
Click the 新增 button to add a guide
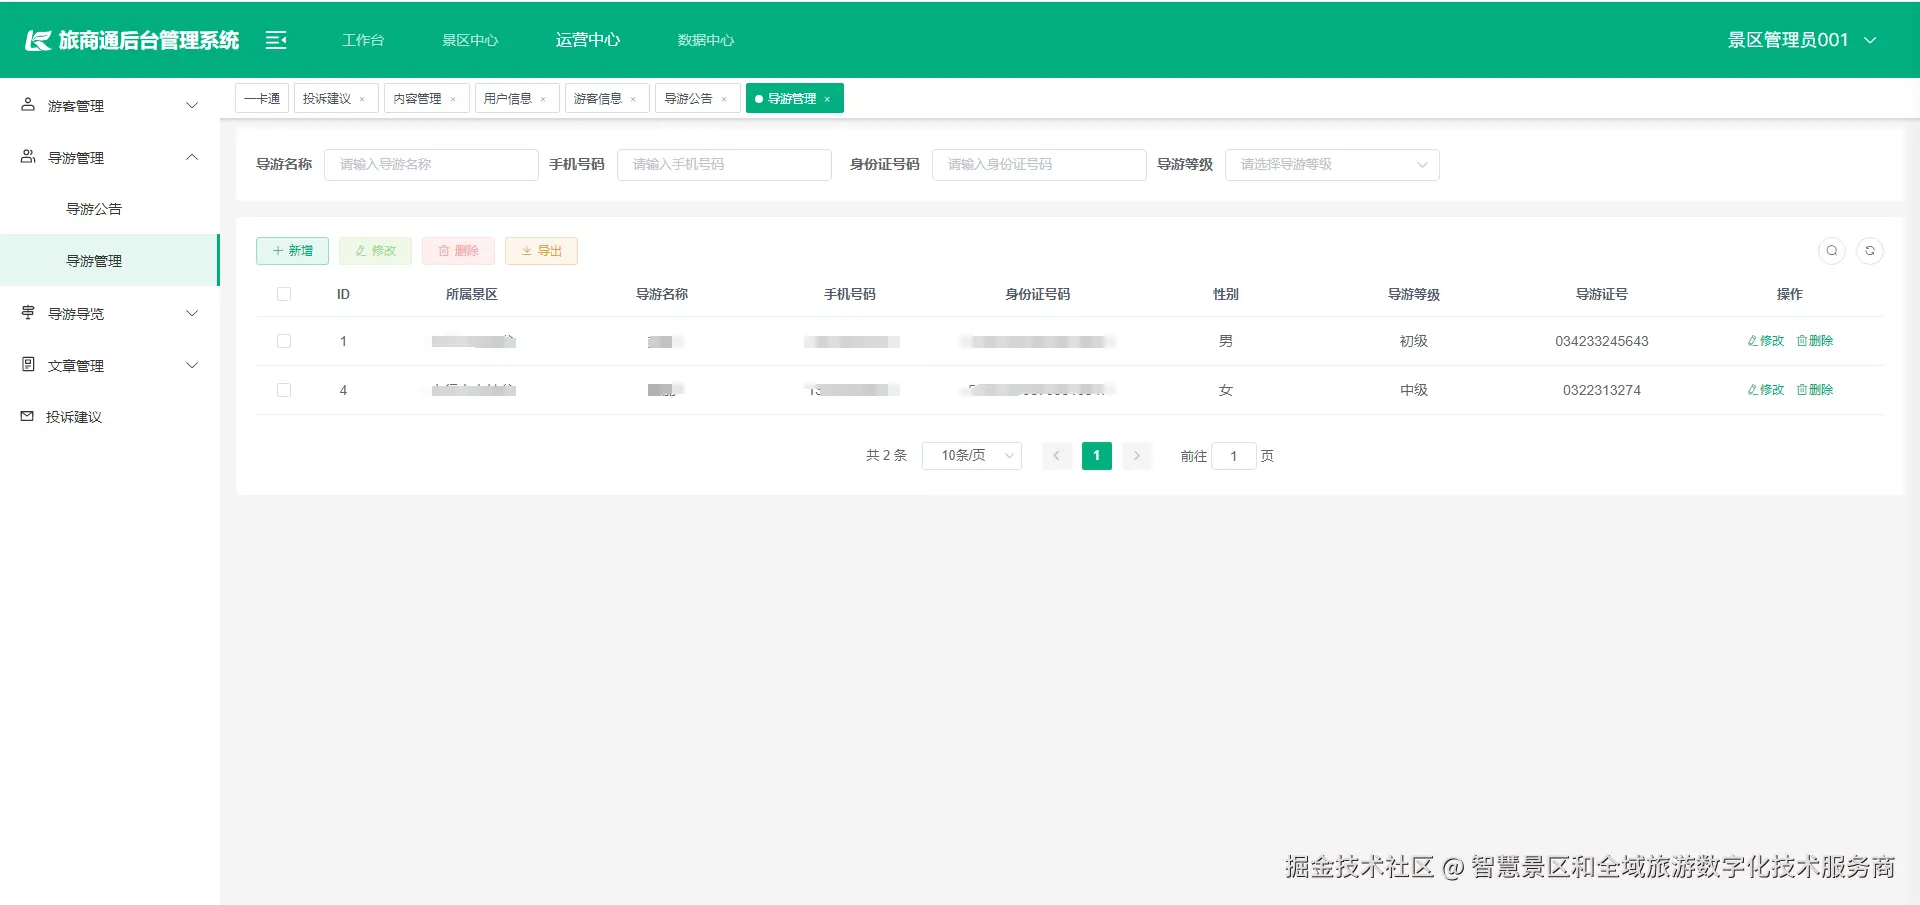click(x=292, y=250)
